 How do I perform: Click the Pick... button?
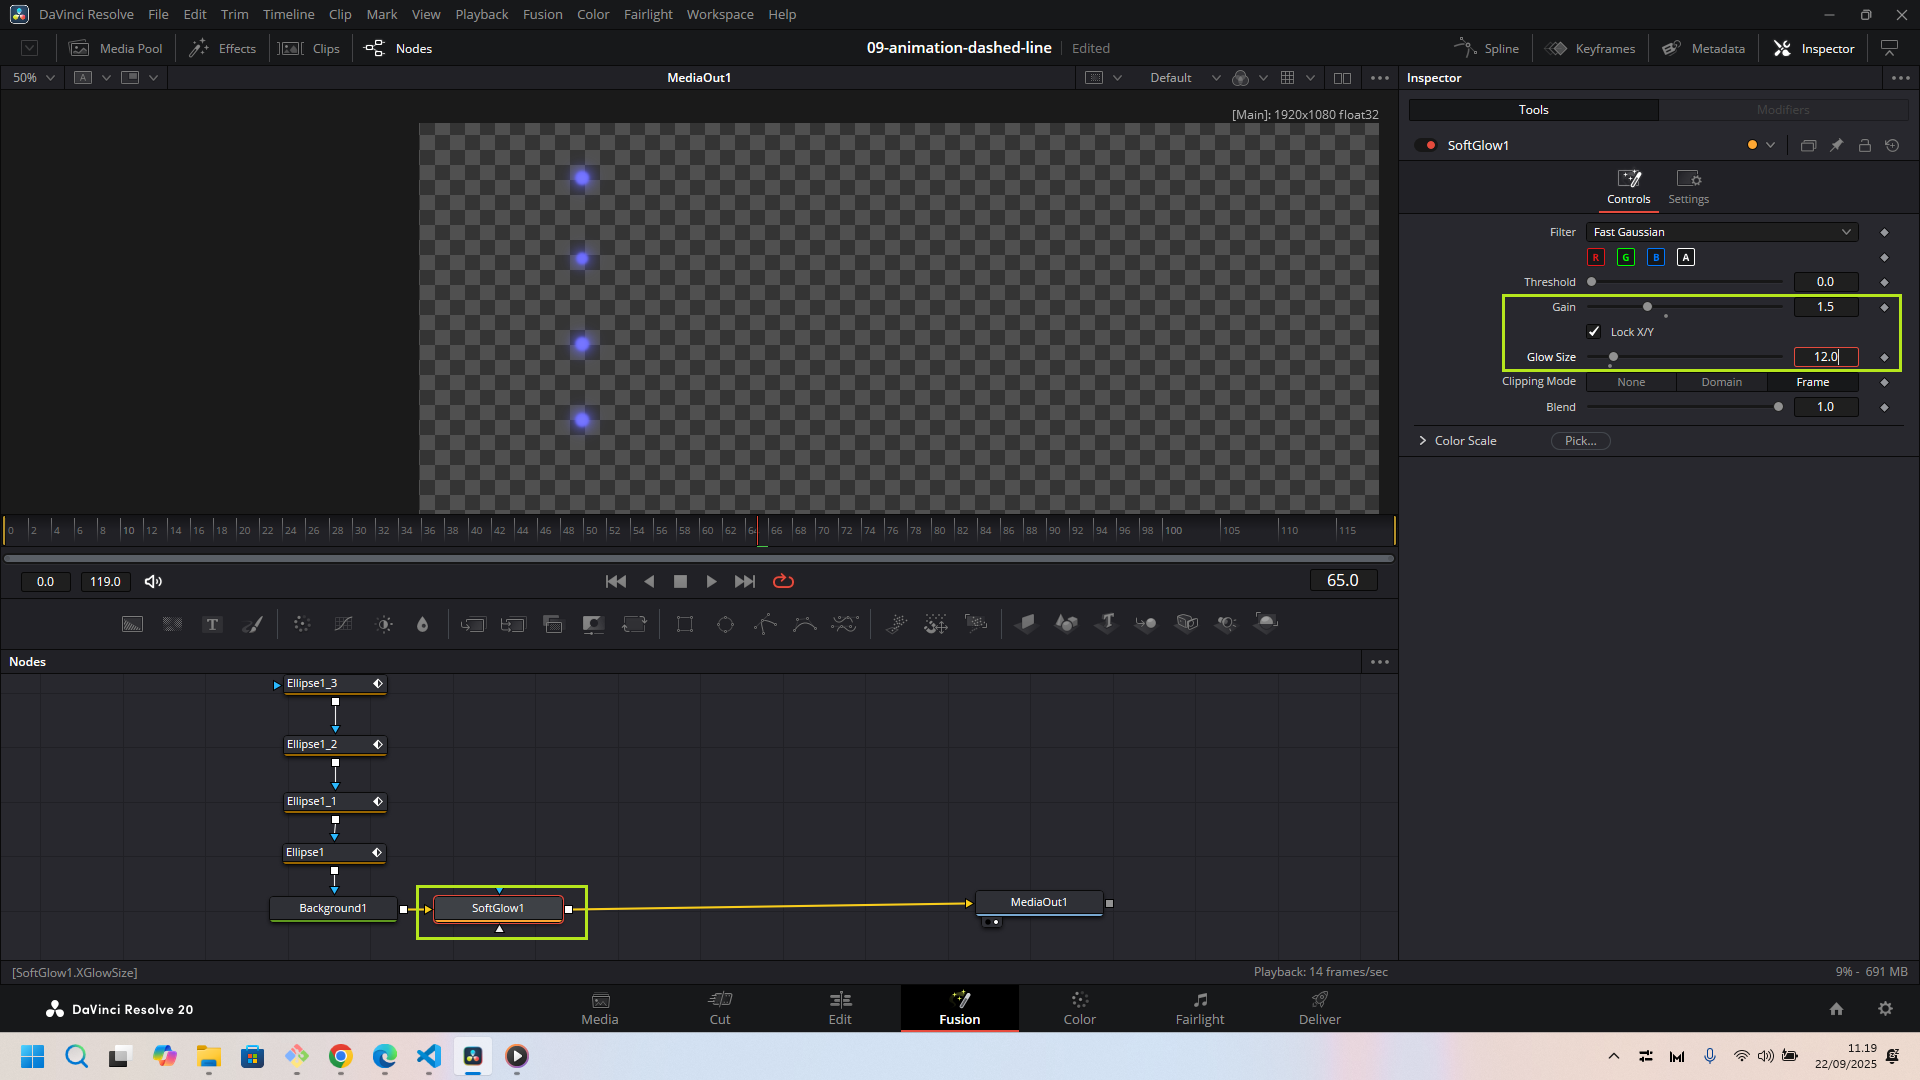pyautogui.click(x=1580, y=441)
